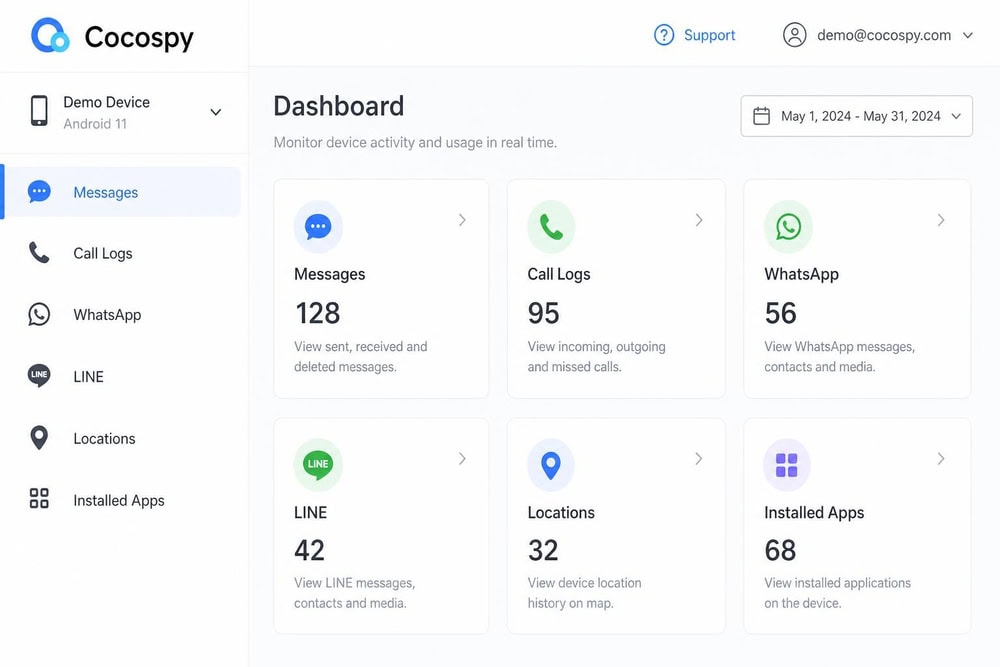The image size is (1000, 667).
Task: Click the Demo Device phone icon
Action: [x=39, y=111]
